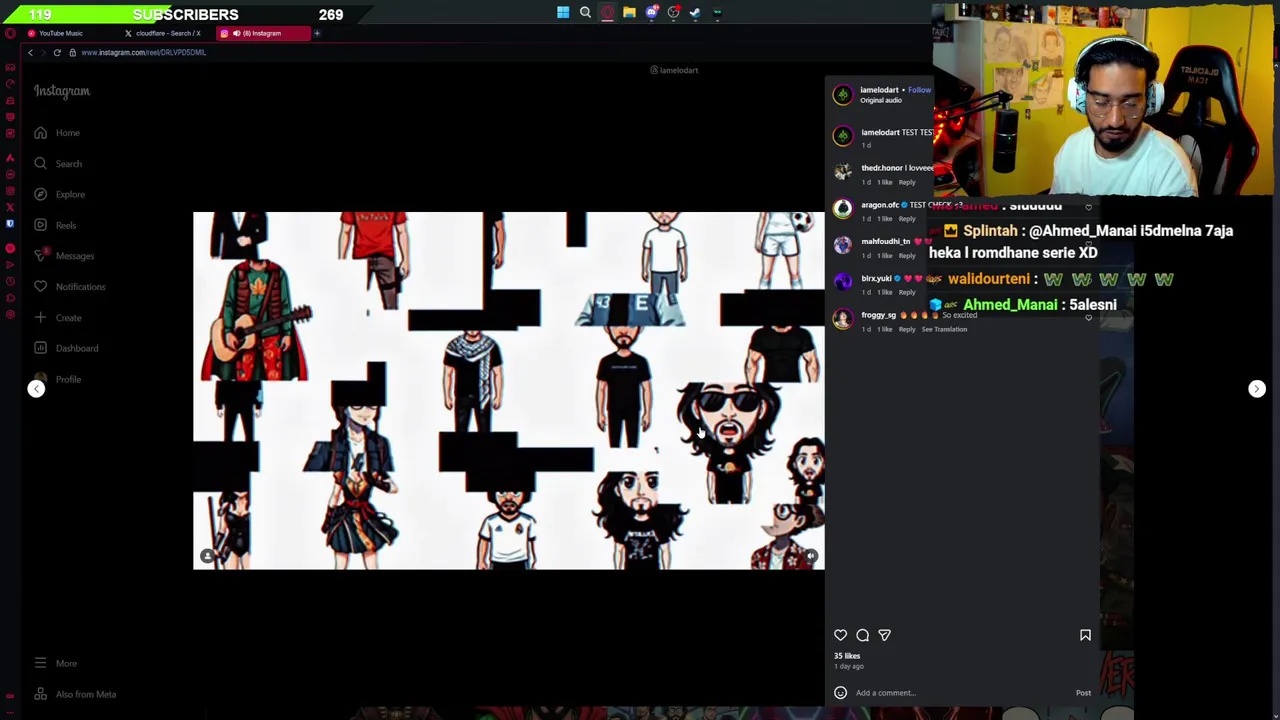
Task: Toggle the reel sound icon
Action: tap(811, 556)
